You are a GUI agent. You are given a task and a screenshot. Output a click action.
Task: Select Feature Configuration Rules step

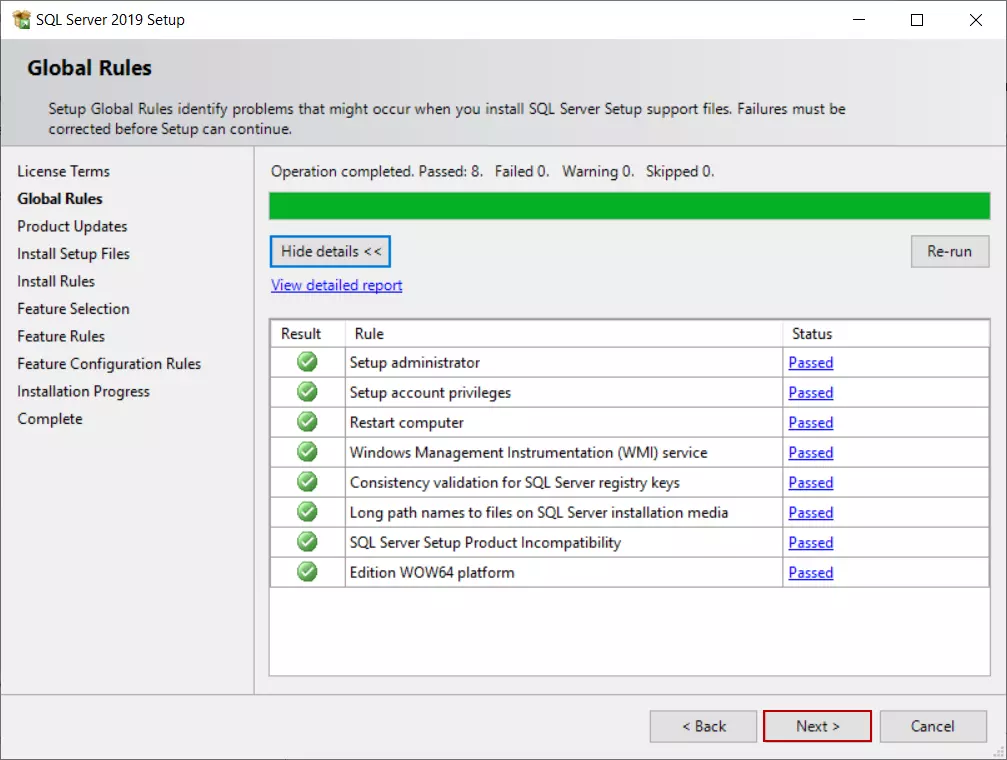109,364
